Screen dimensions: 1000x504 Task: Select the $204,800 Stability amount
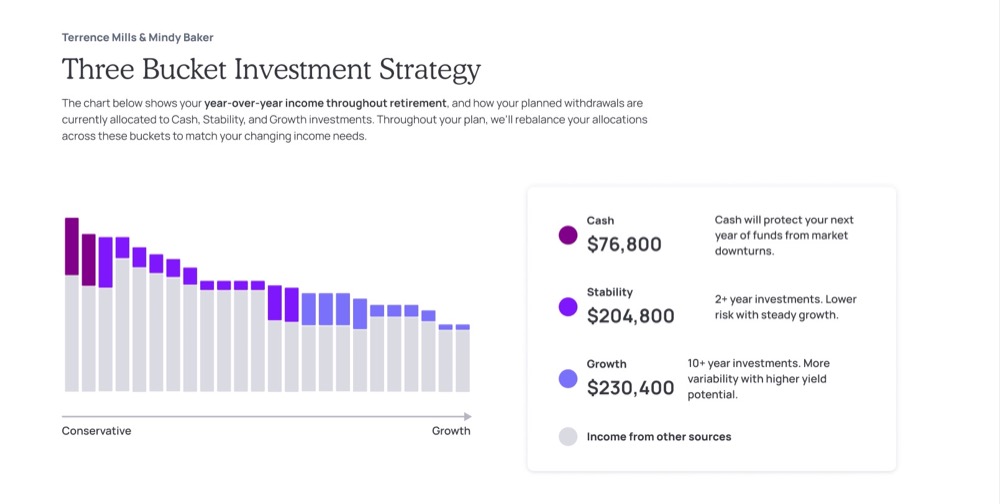(x=630, y=316)
